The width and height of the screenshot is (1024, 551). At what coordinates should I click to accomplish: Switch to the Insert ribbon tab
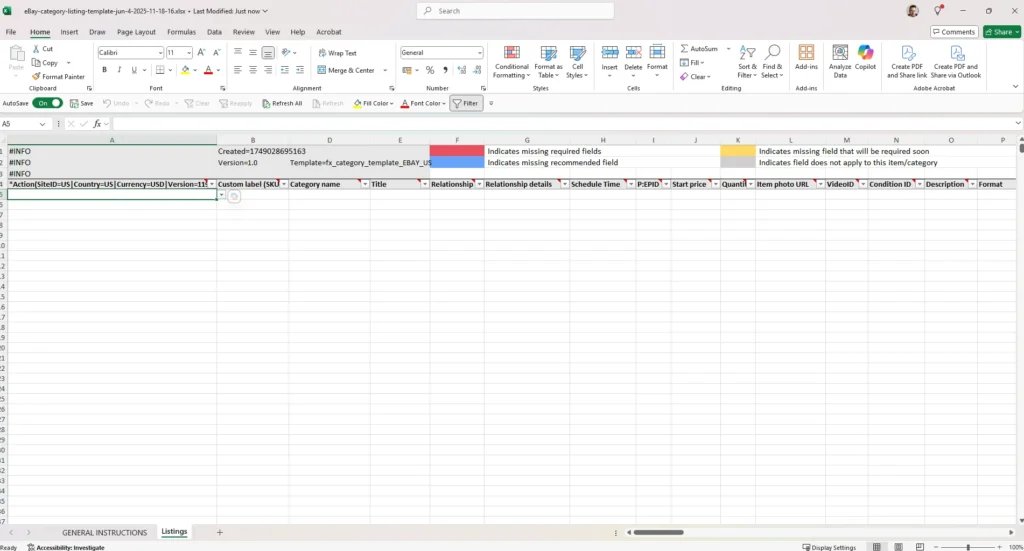click(x=69, y=32)
